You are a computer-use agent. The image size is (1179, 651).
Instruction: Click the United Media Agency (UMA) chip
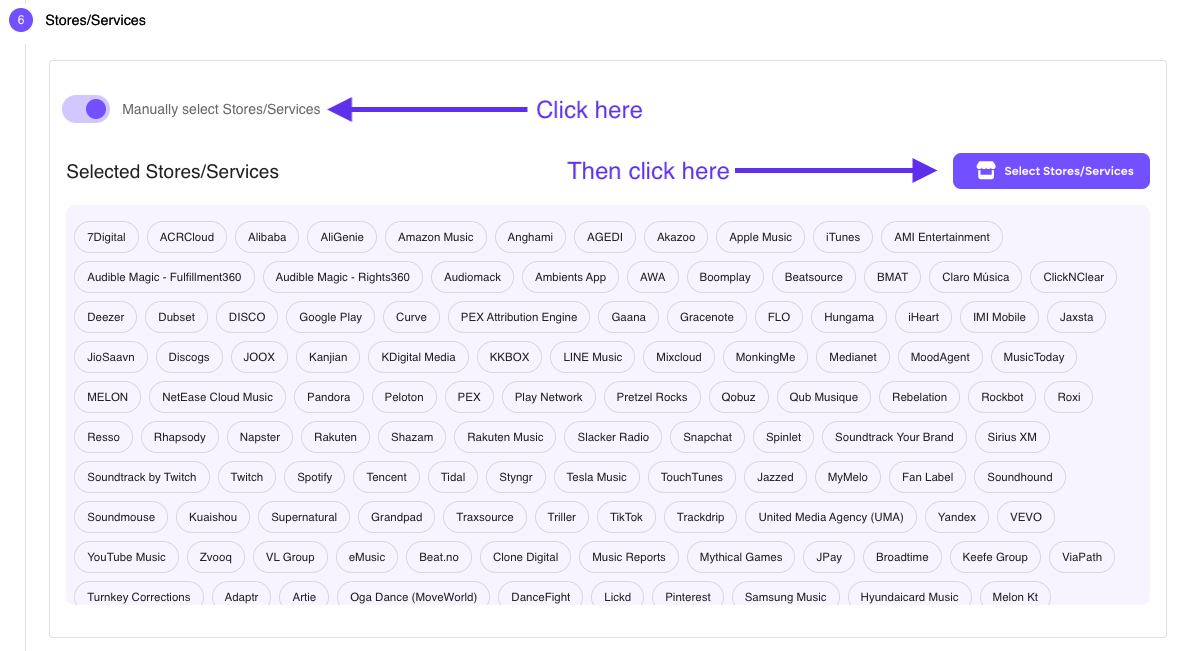(x=830, y=517)
